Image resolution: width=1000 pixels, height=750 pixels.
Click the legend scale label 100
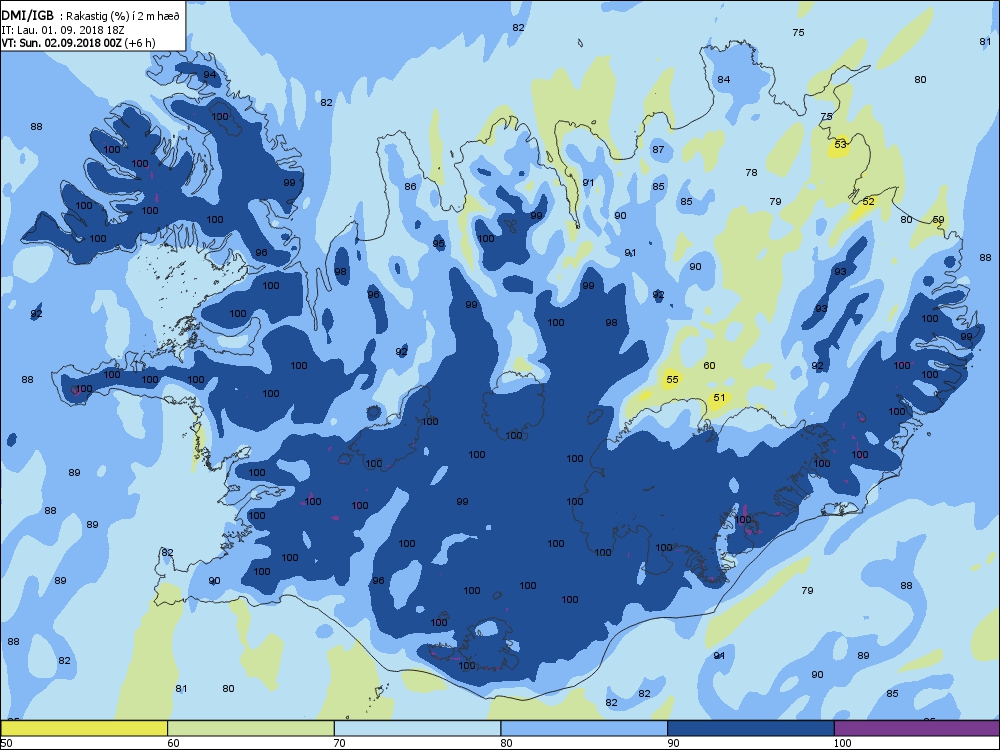tap(842, 743)
